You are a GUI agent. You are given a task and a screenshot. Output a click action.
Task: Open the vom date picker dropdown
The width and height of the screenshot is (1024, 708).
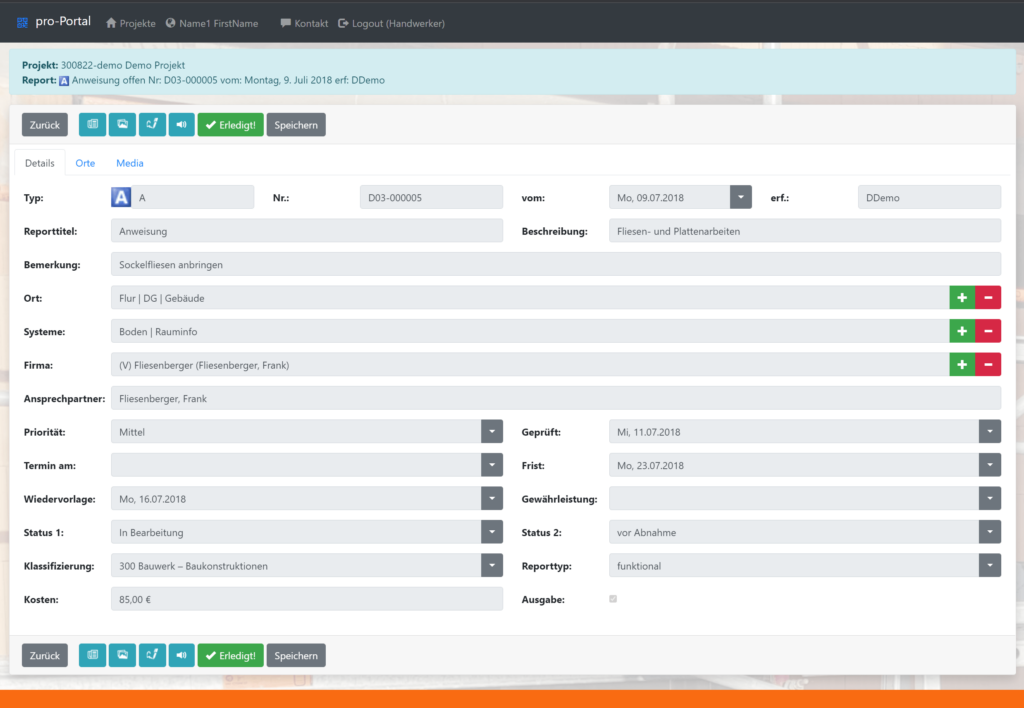[x=740, y=196]
